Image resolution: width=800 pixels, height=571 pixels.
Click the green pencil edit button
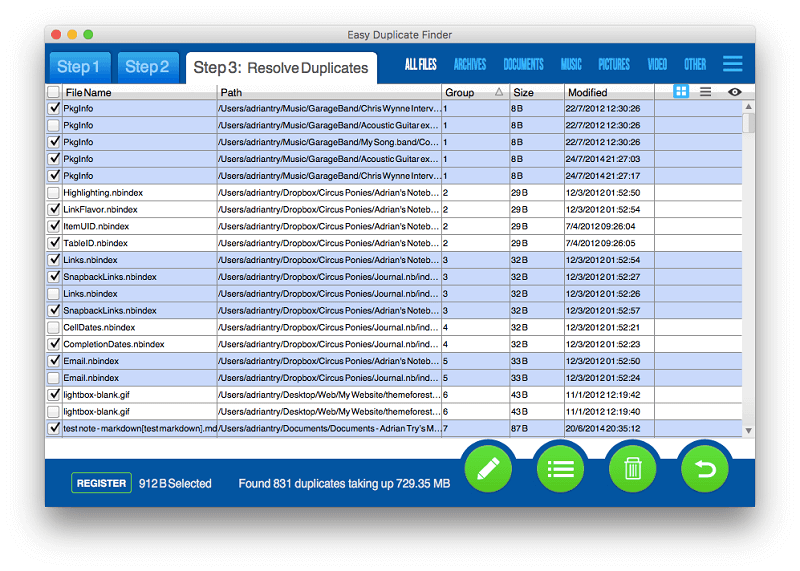(488, 468)
